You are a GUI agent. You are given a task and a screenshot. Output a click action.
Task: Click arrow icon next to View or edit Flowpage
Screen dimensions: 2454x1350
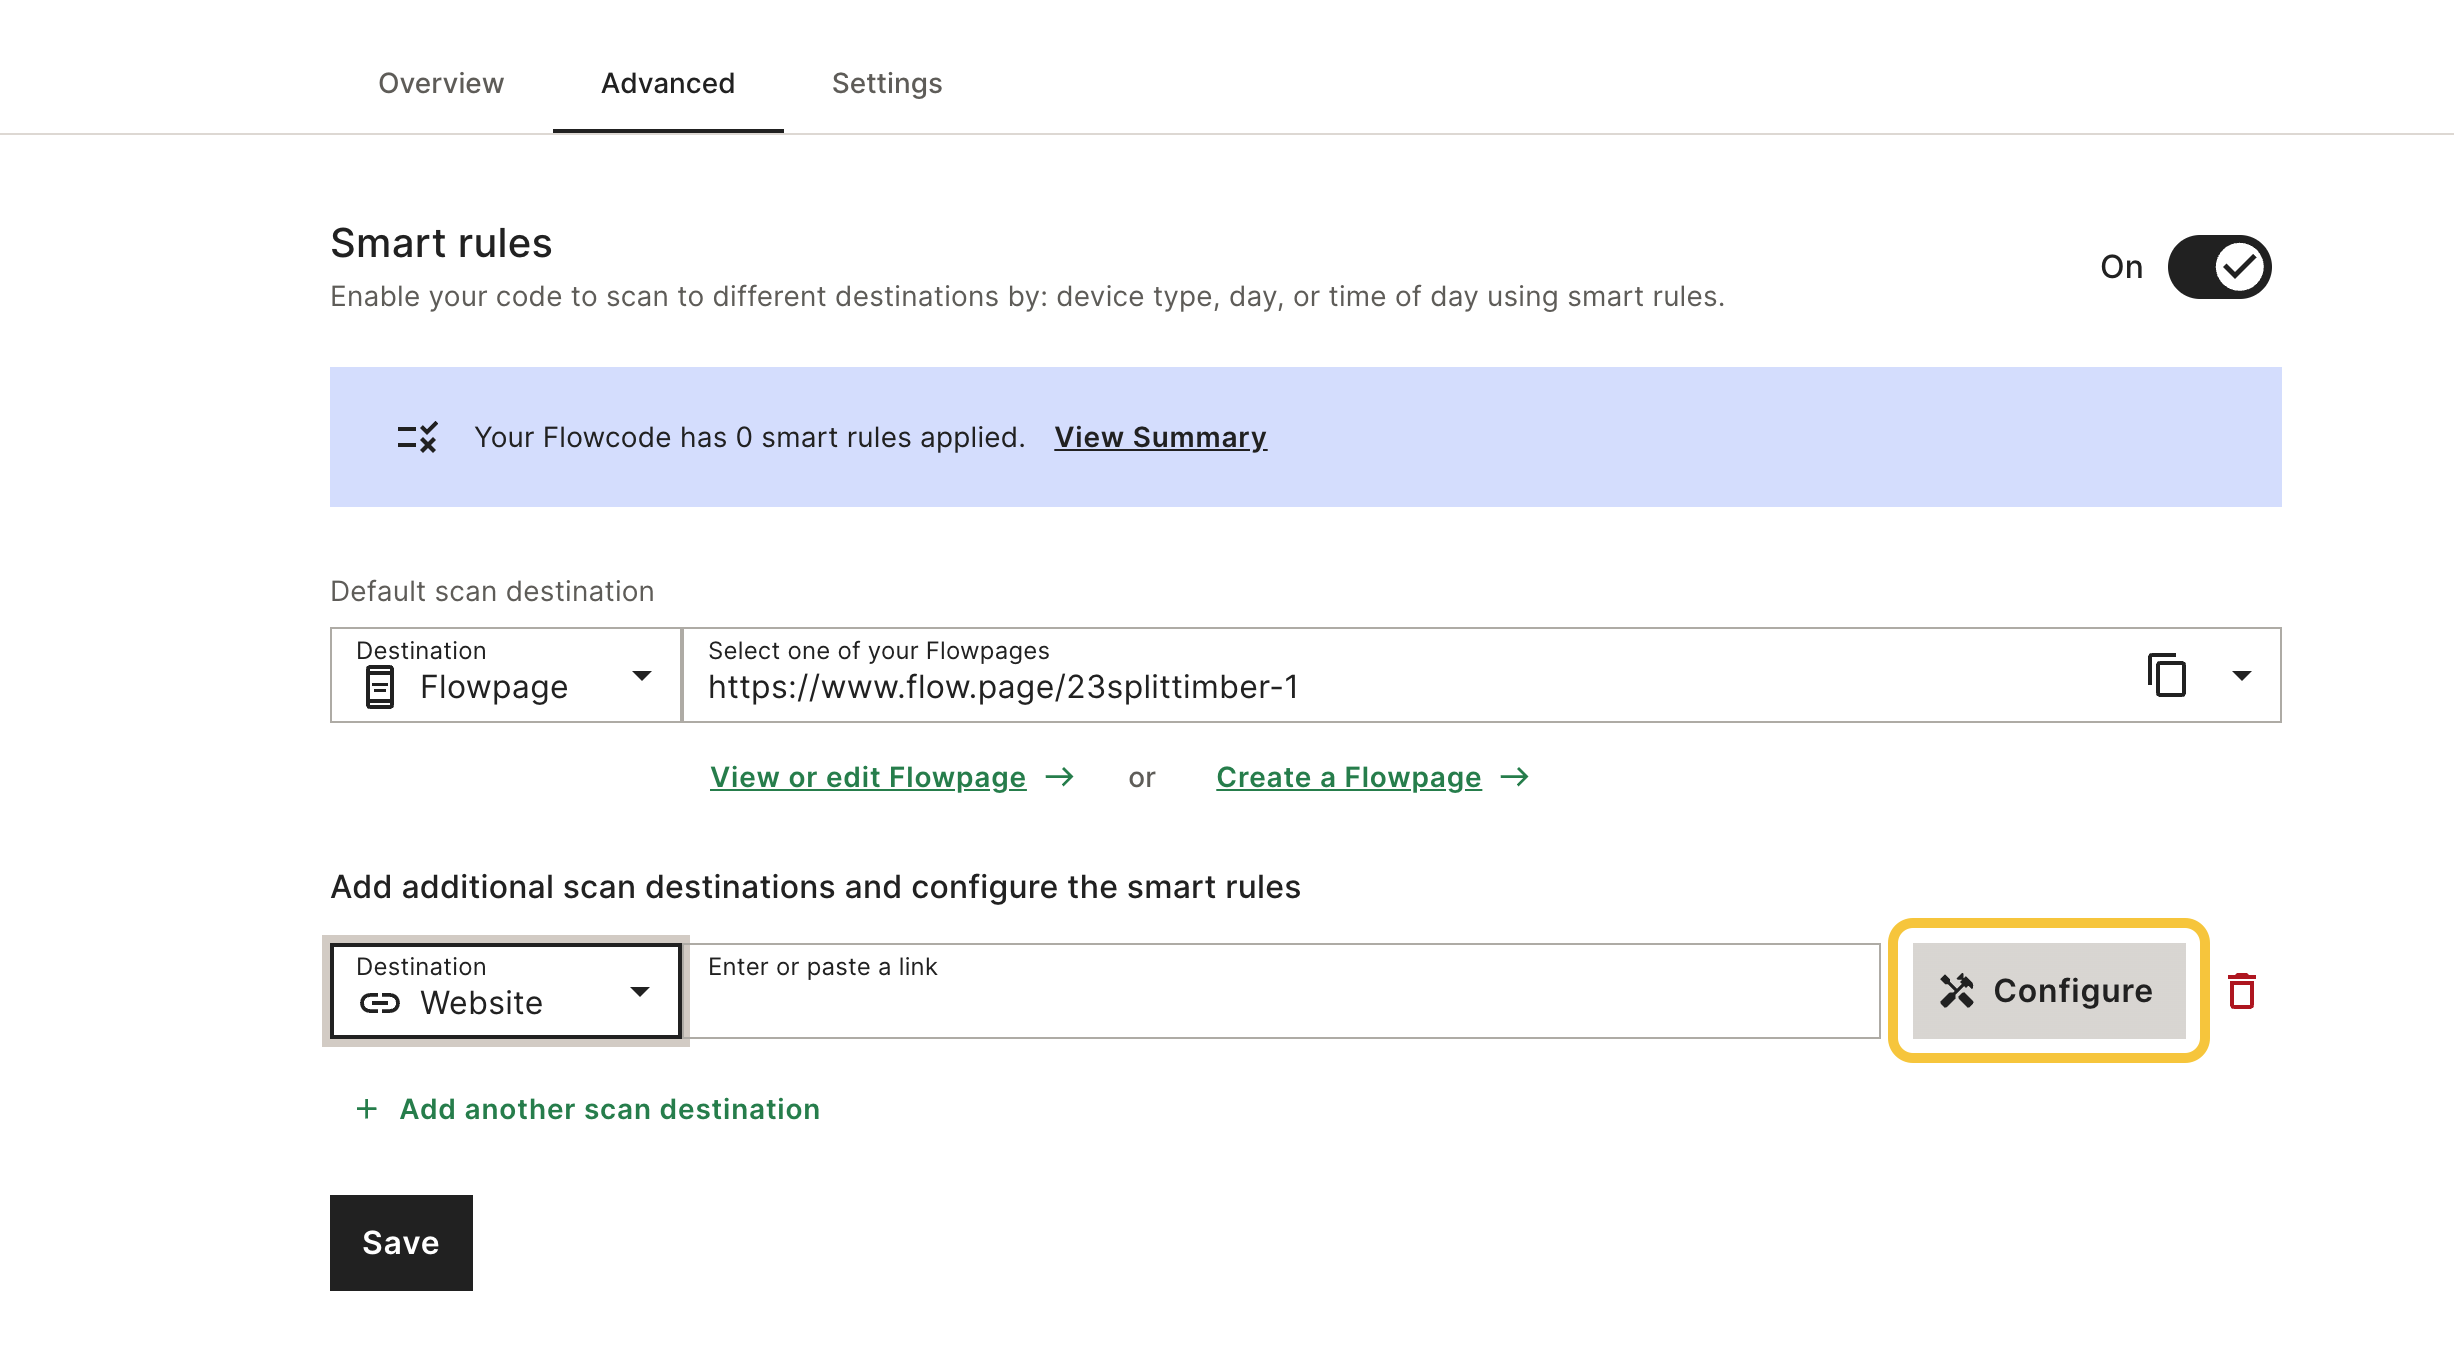click(1060, 777)
